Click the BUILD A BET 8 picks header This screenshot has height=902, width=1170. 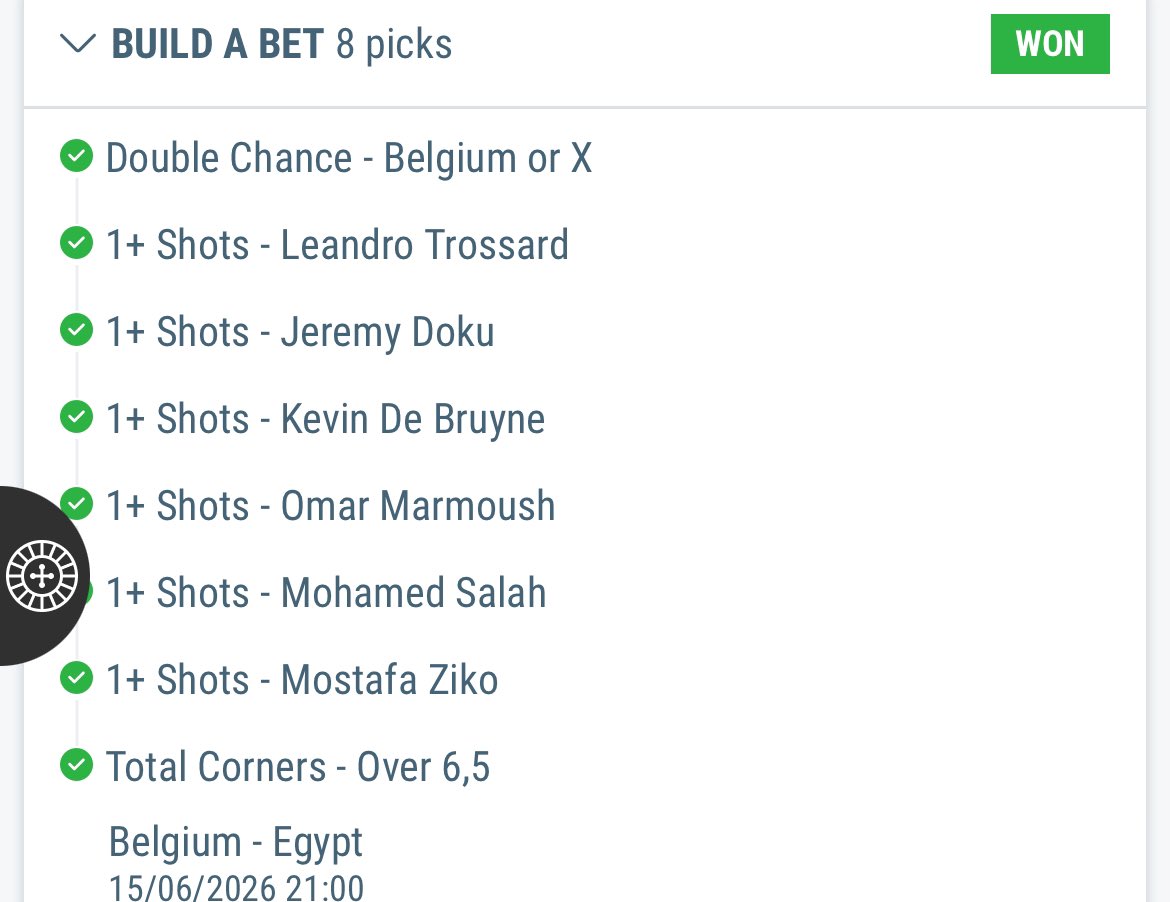click(x=281, y=44)
